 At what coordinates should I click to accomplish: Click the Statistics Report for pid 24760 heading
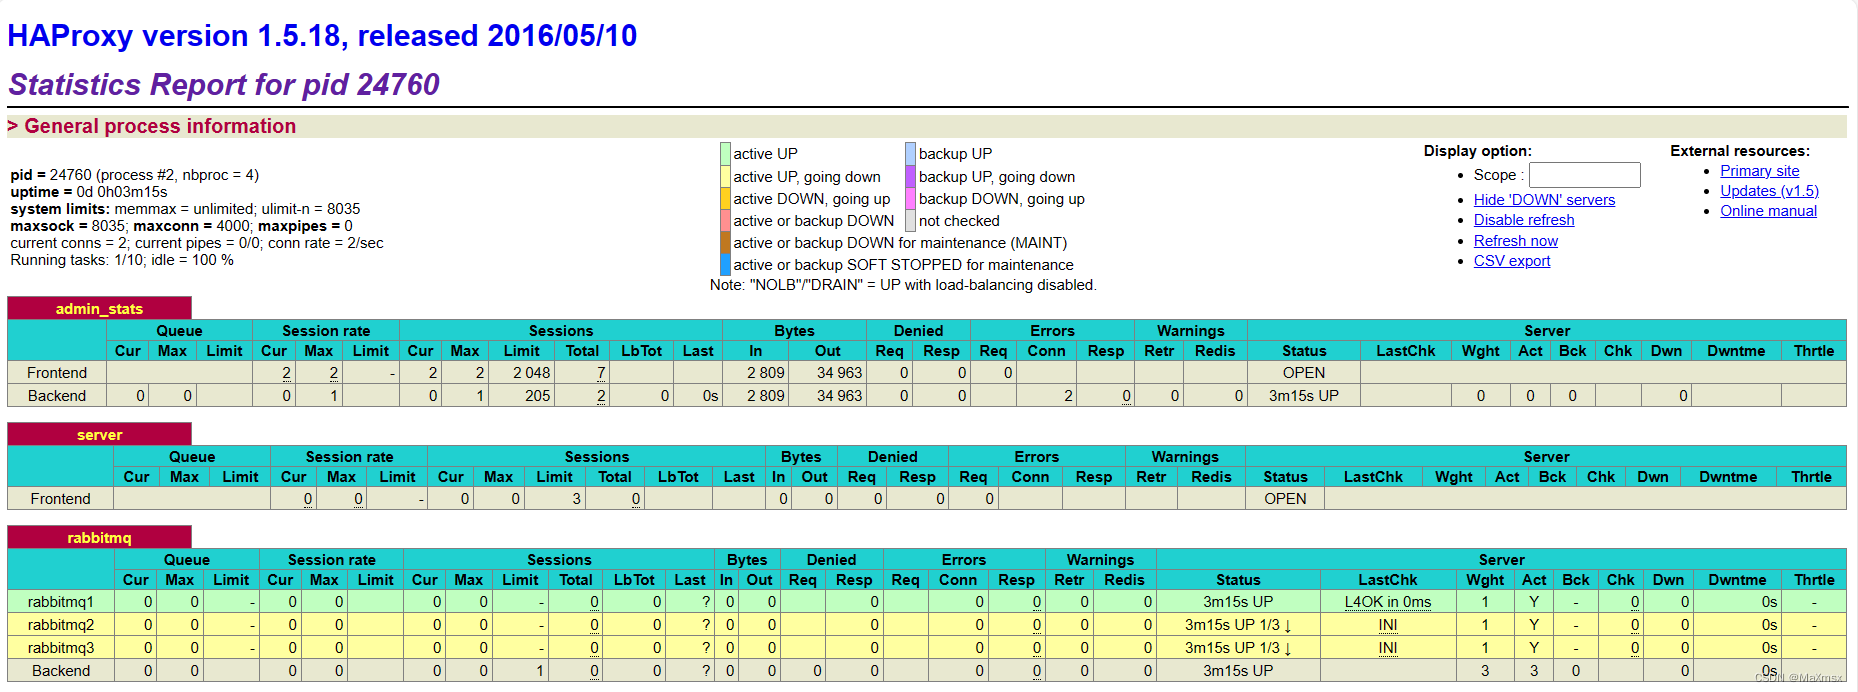point(224,85)
